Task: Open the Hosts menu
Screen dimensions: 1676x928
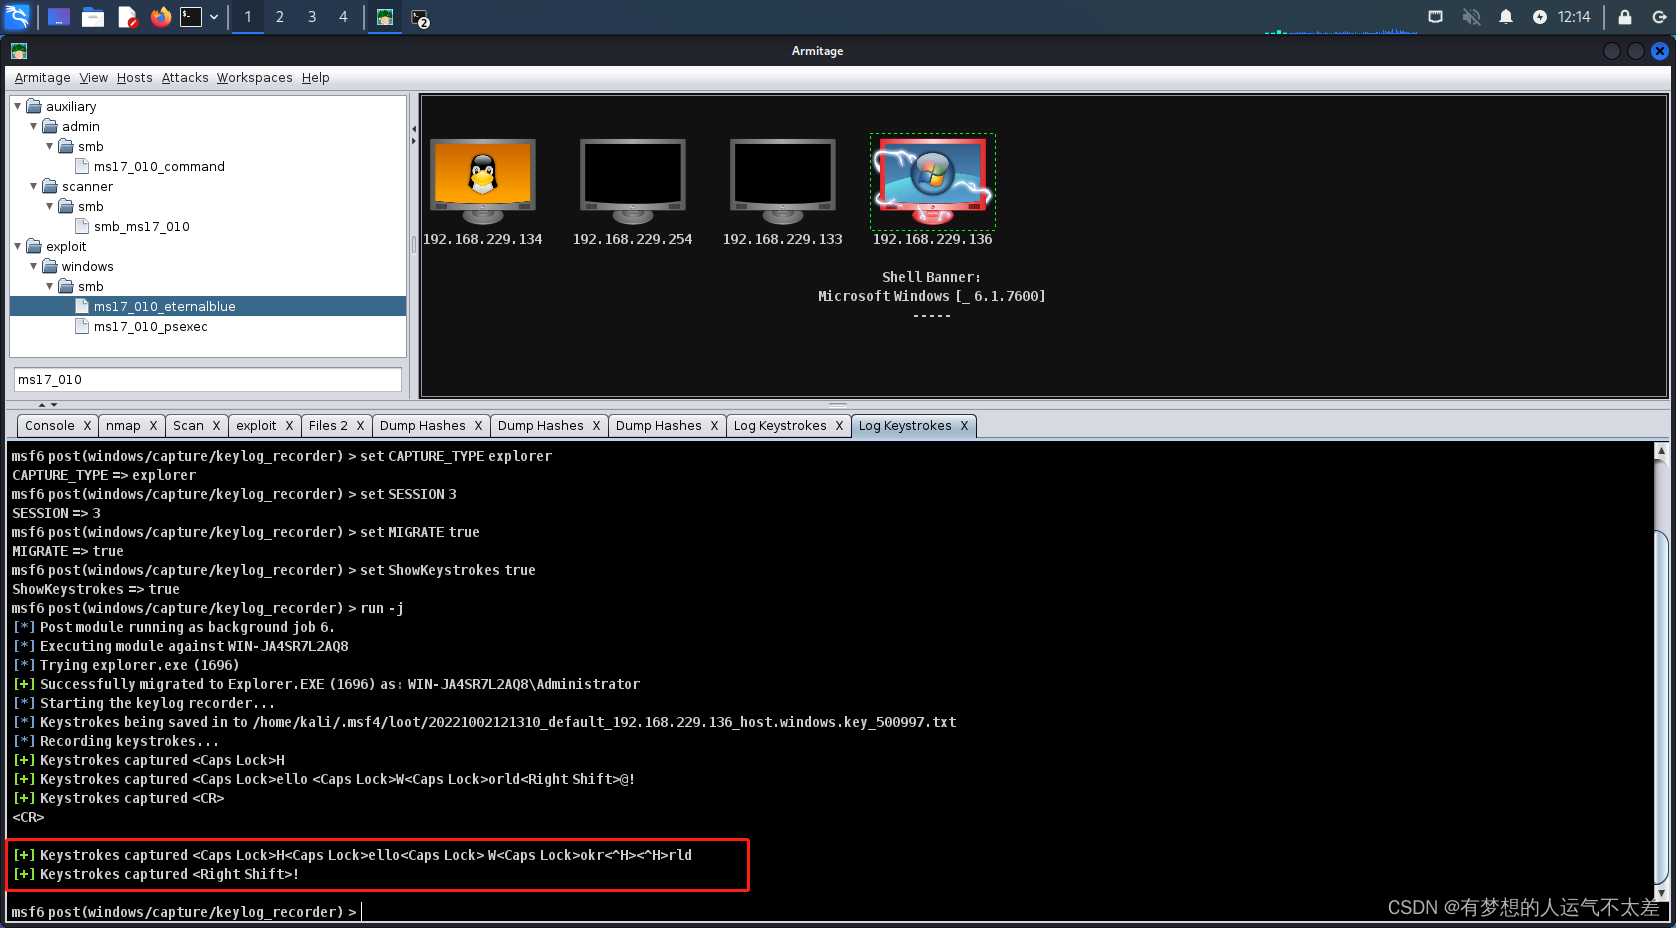Action: point(135,78)
